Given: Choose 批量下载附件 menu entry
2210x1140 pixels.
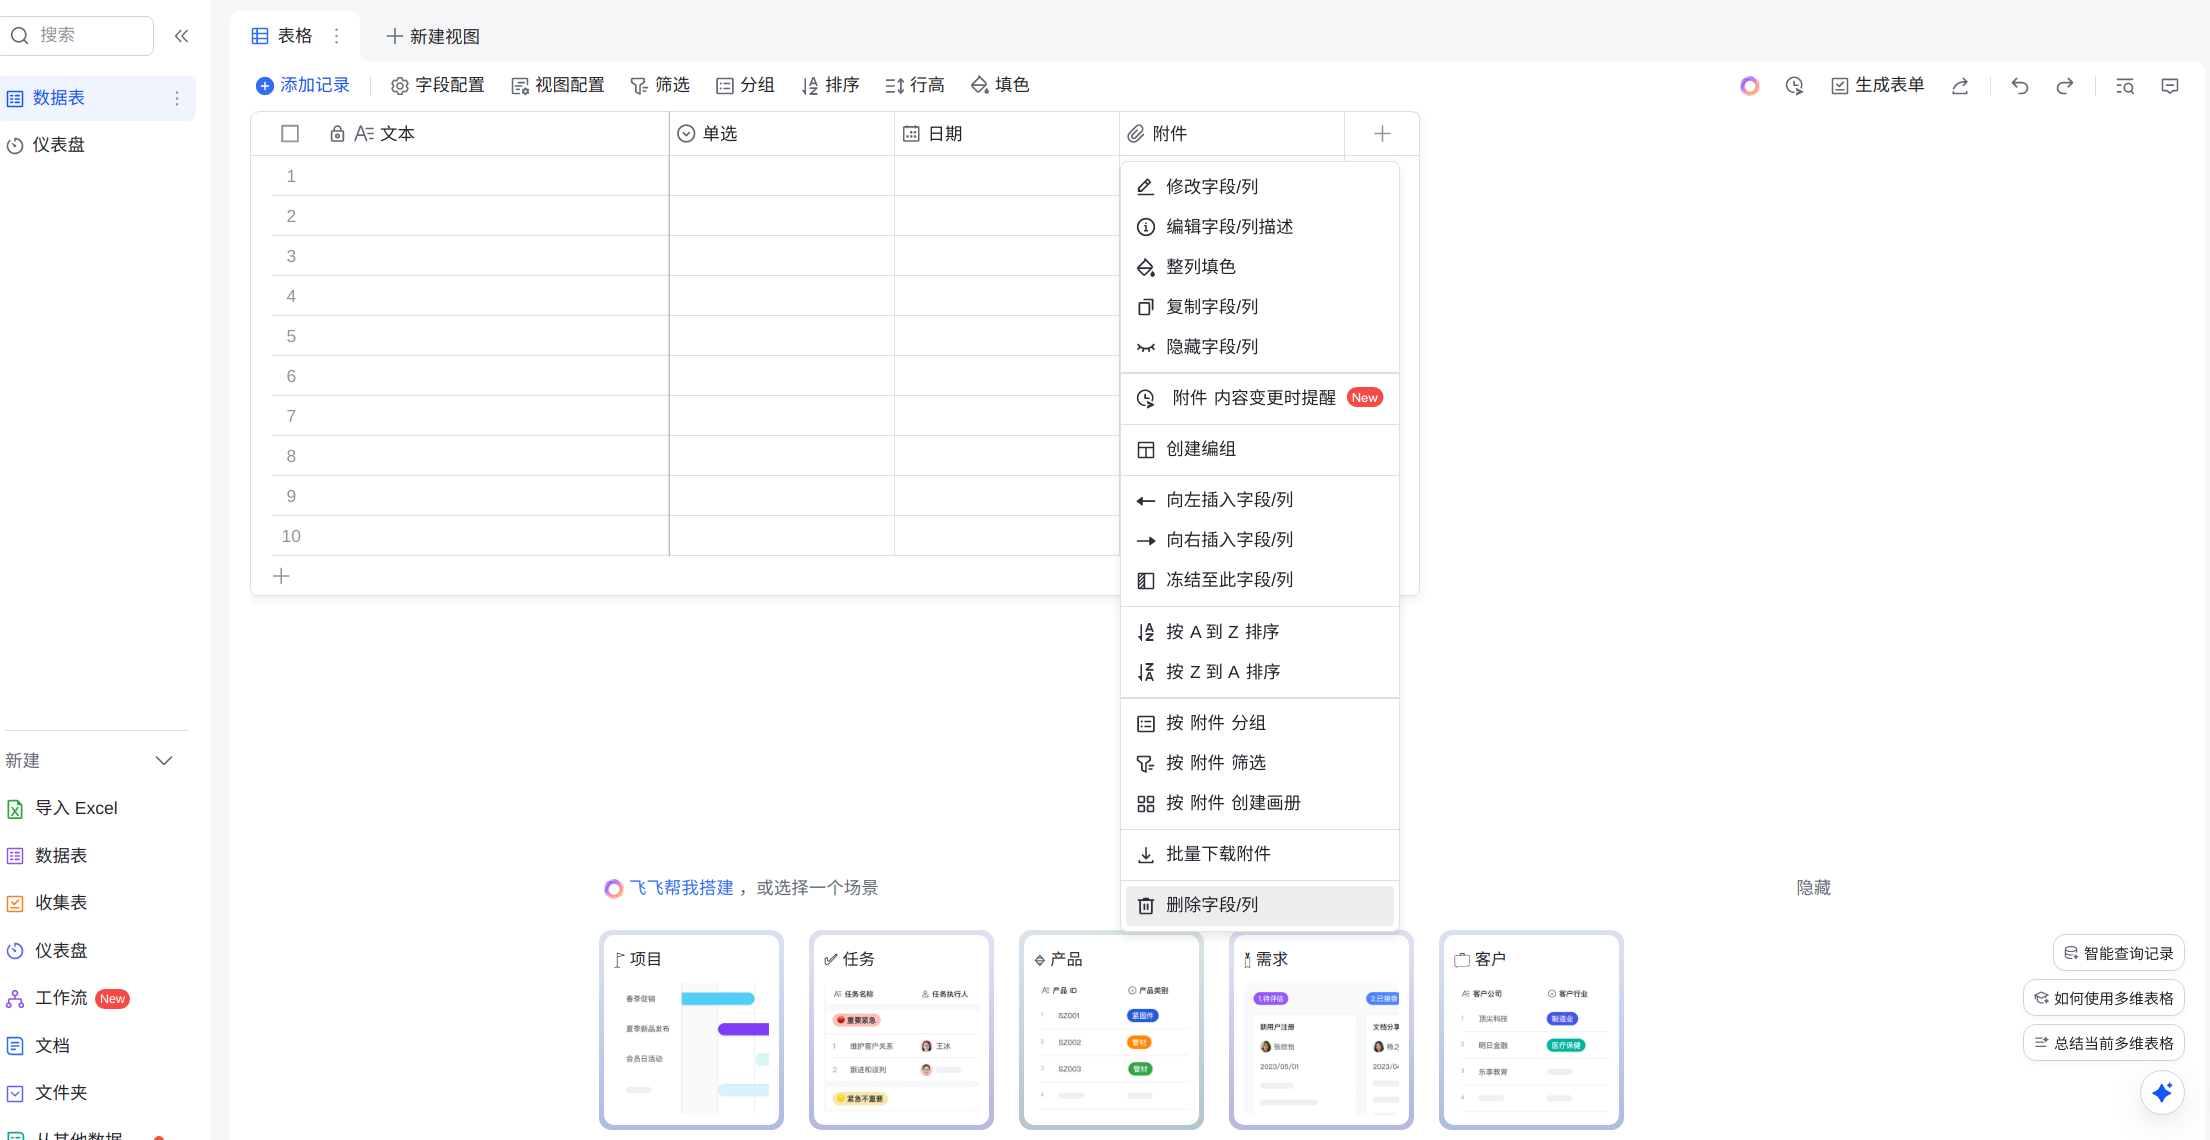Looking at the screenshot, I should point(1259,854).
